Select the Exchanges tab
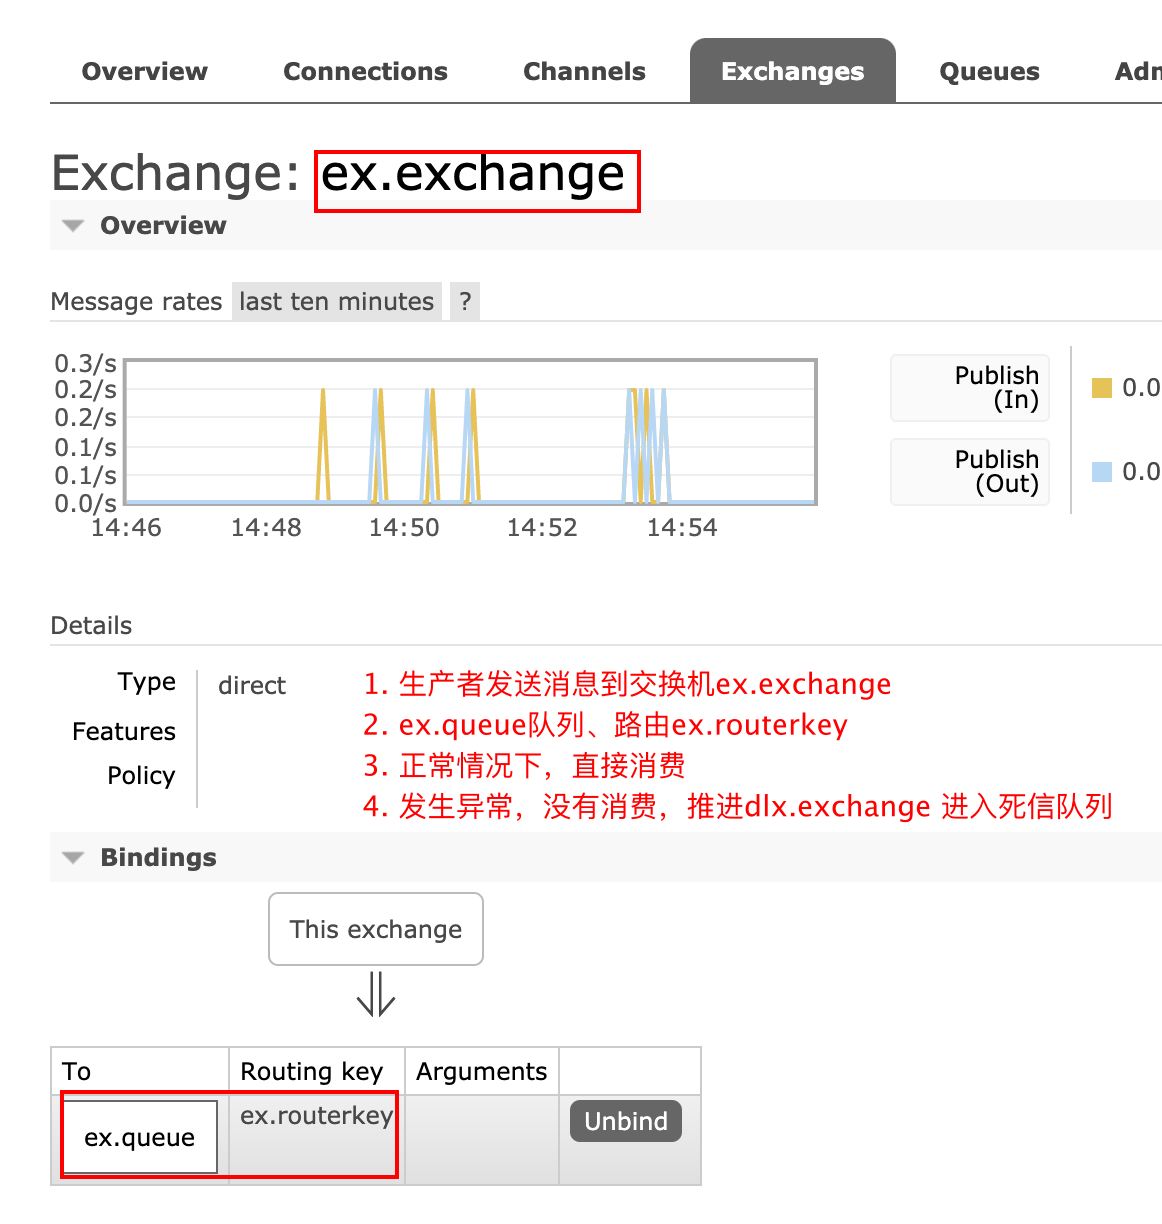Screen dimensions: 1162x1224 tap(792, 72)
